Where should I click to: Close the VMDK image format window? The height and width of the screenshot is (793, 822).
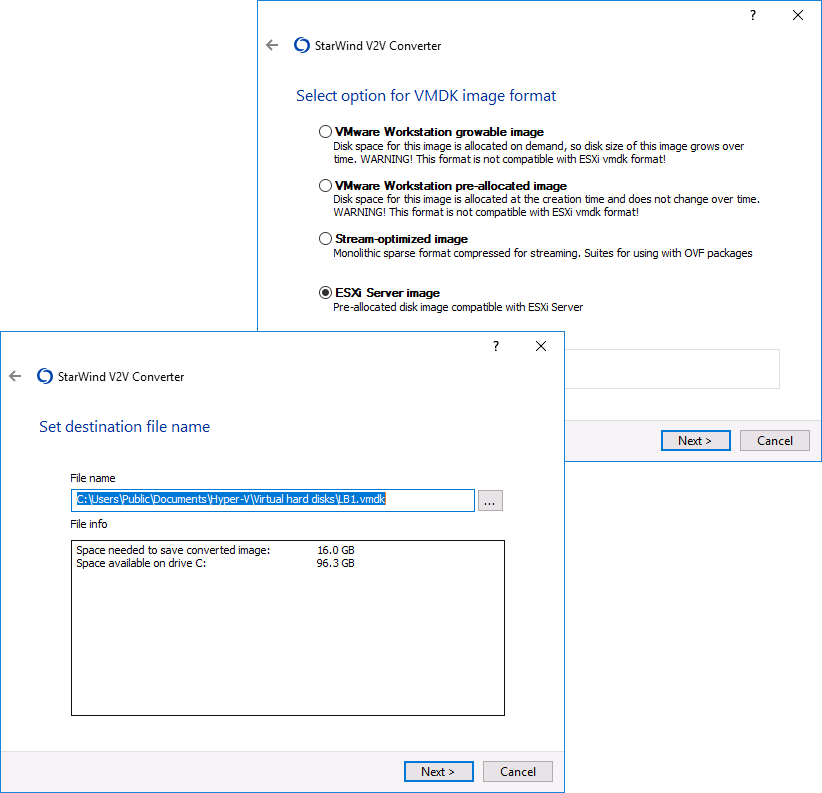tap(798, 15)
